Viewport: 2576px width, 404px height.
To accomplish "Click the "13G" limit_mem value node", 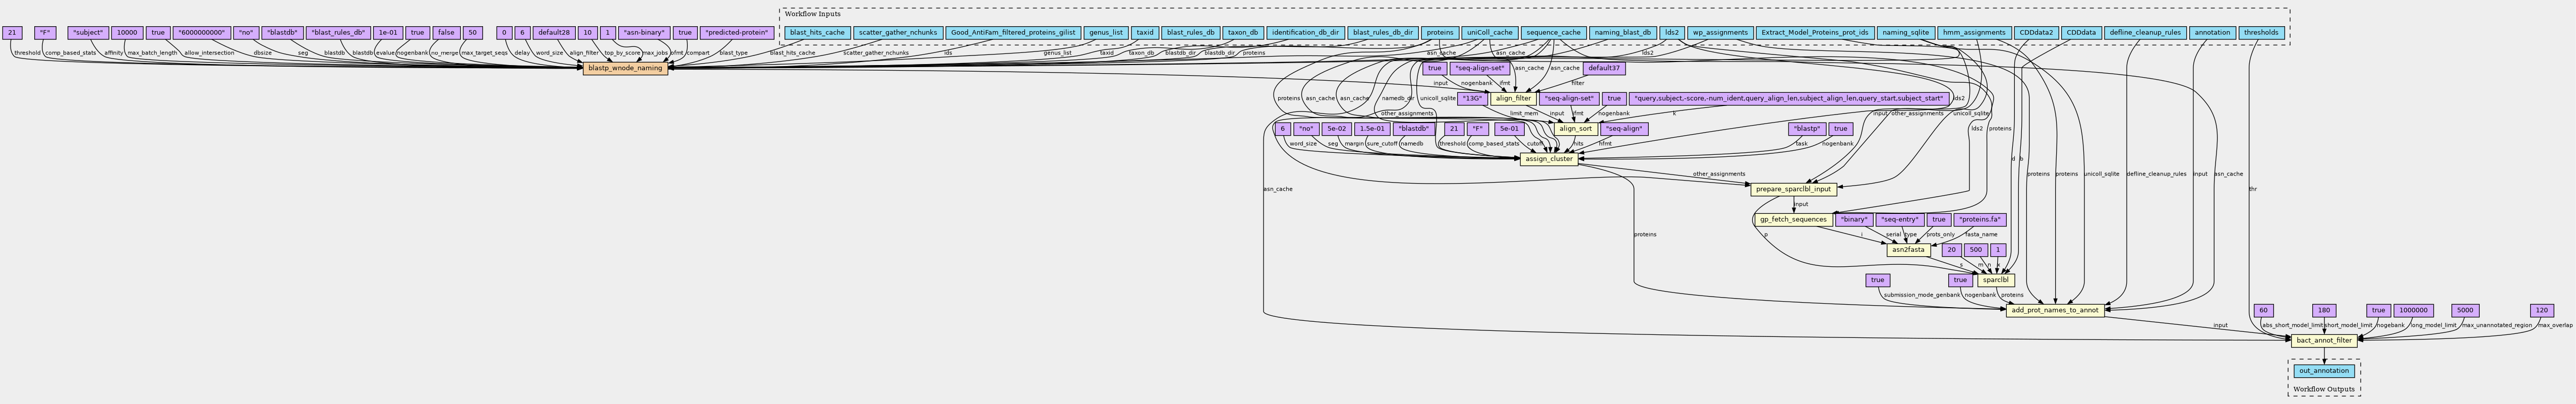I will click(1471, 98).
